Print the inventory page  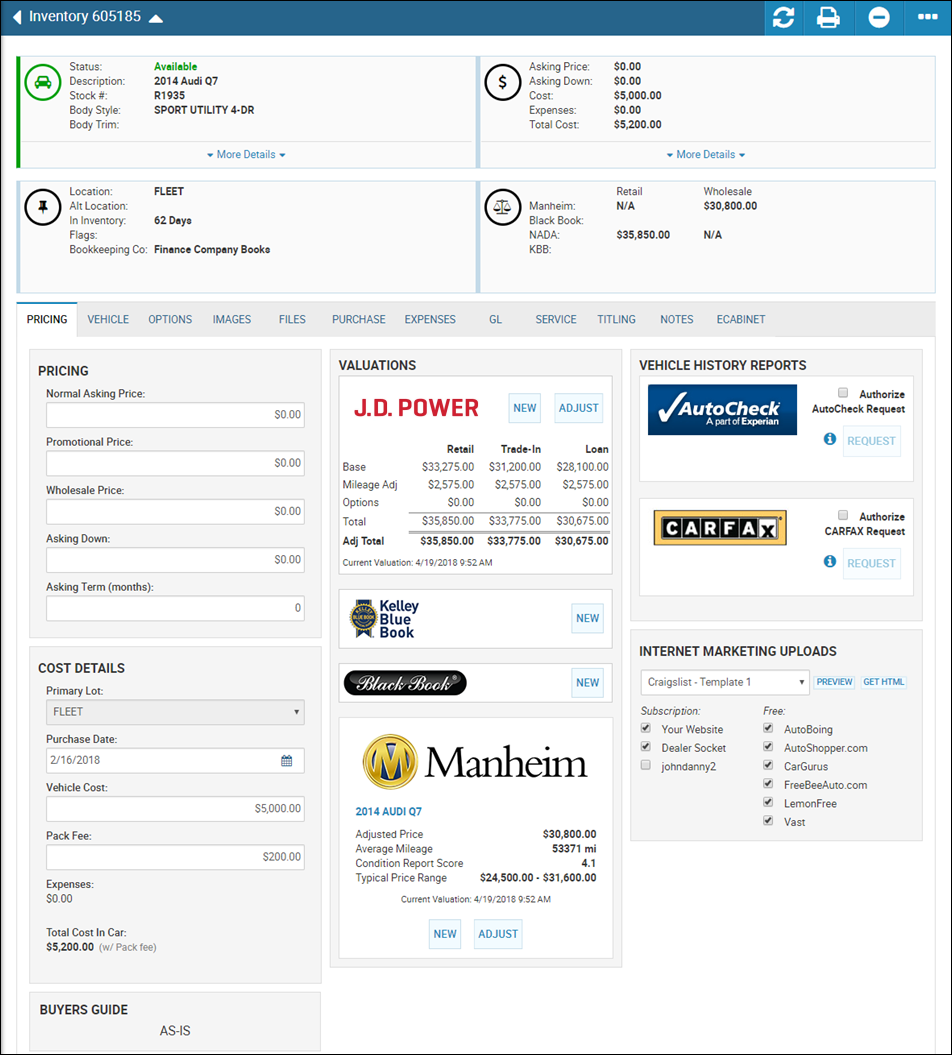click(828, 17)
